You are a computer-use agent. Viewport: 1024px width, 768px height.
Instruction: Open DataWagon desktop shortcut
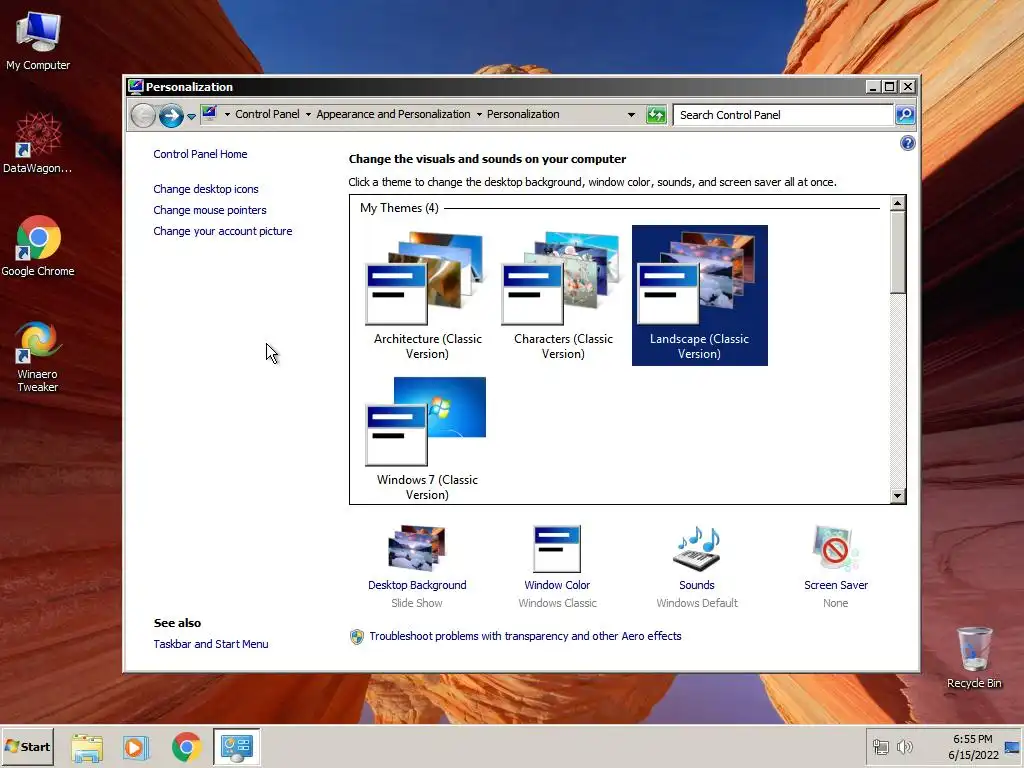[x=38, y=143]
